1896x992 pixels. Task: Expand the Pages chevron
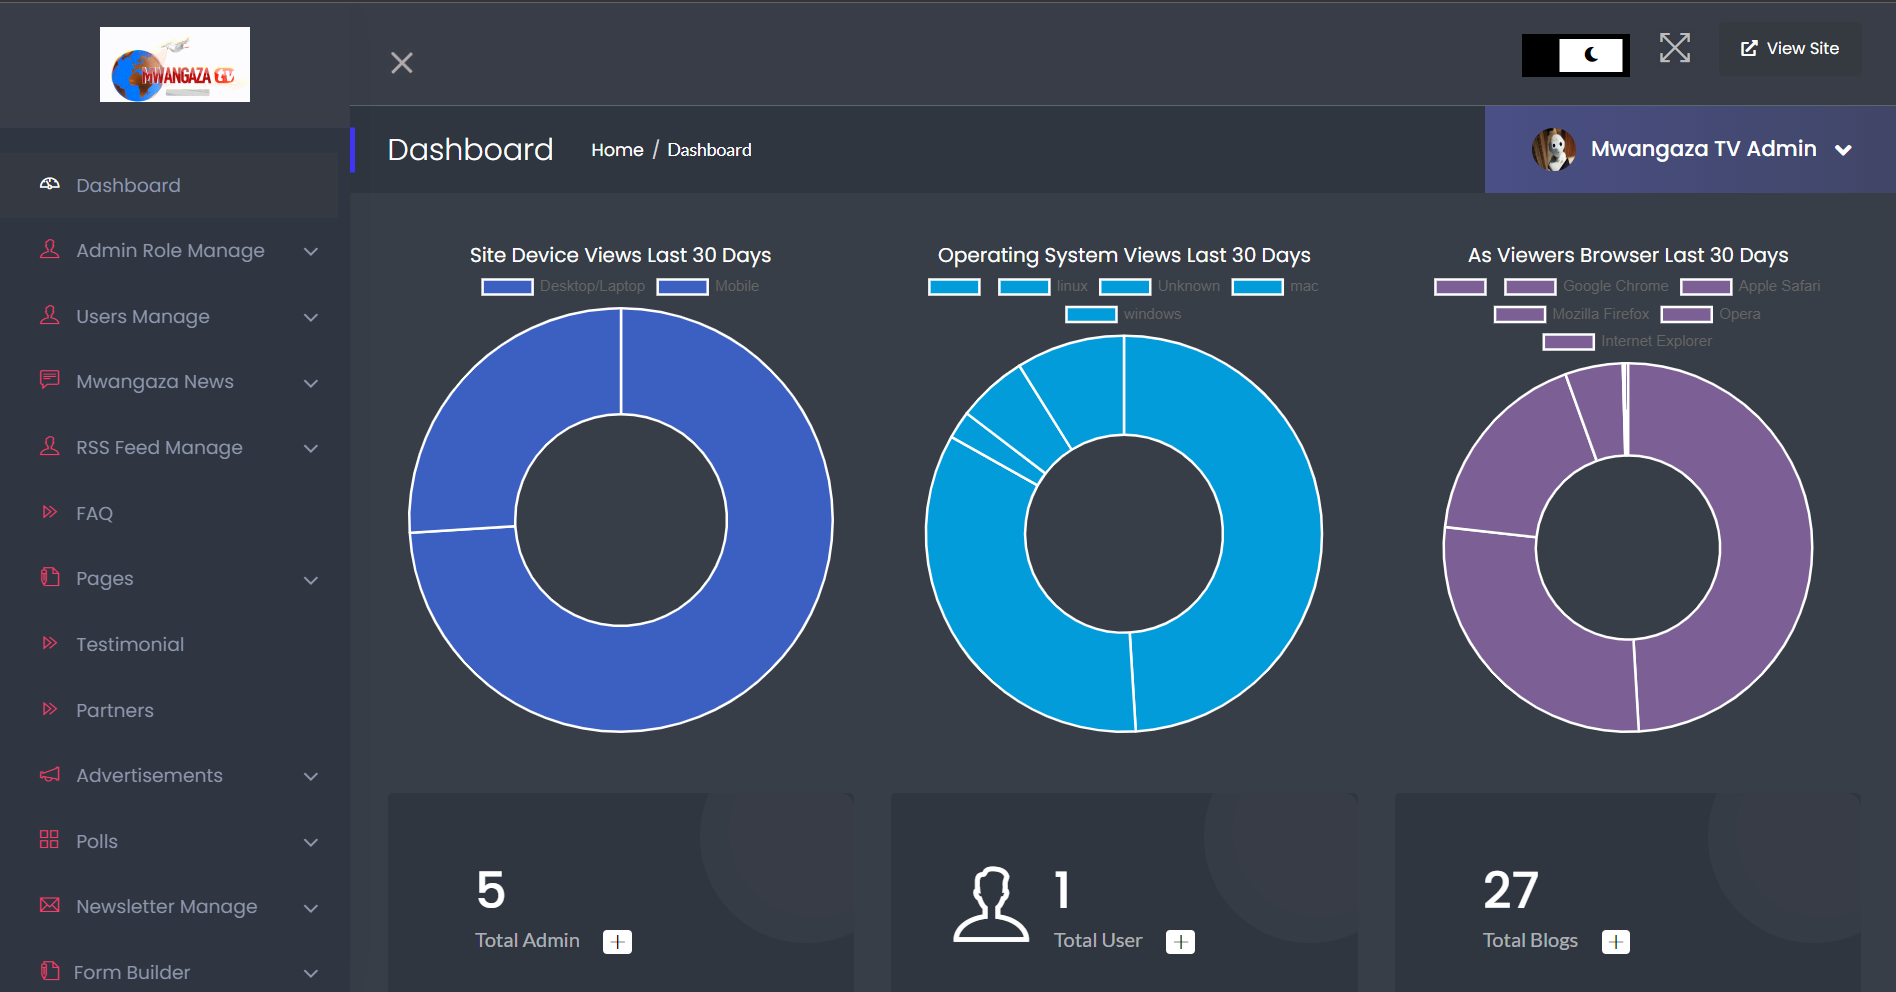[311, 580]
